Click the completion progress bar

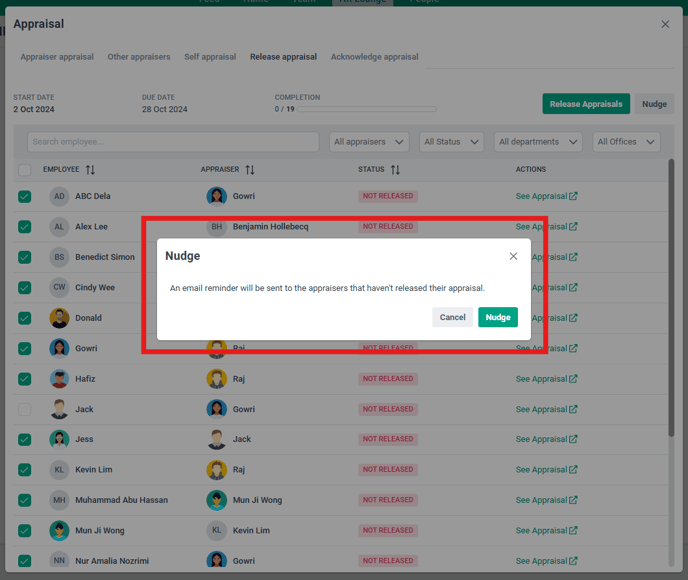point(367,109)
